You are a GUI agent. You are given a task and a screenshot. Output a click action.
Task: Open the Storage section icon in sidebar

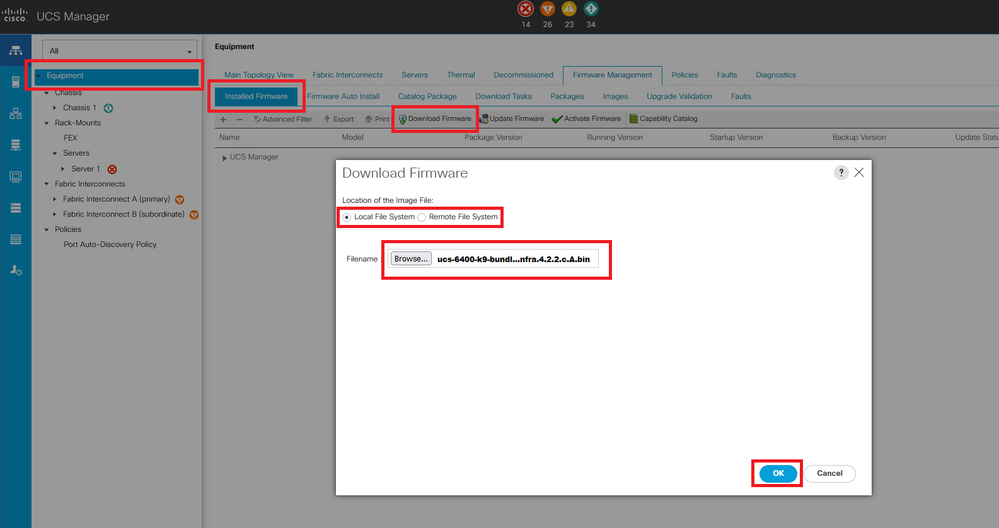tap(15, 208)
